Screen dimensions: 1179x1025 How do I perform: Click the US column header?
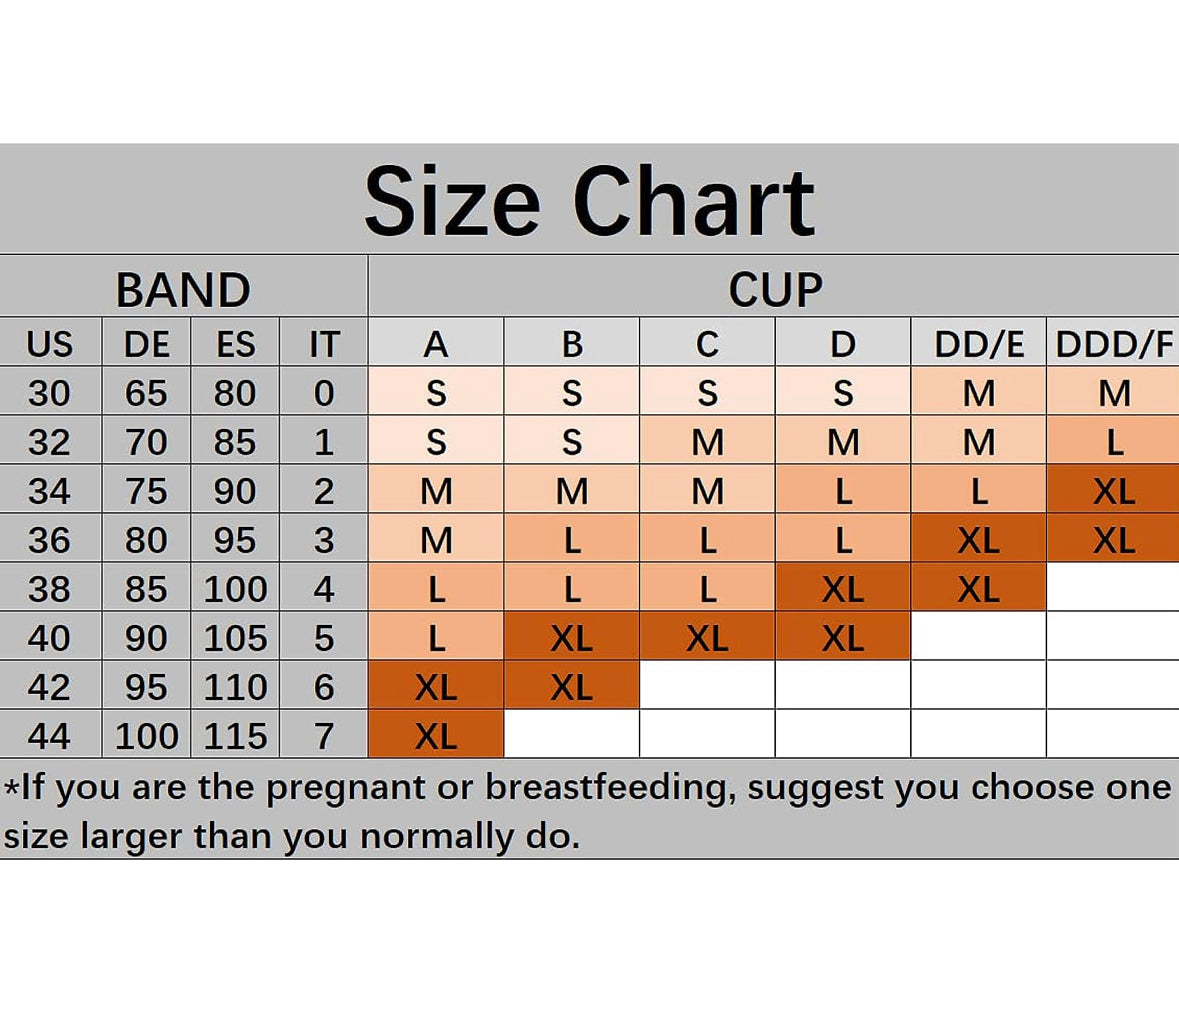tap(50, 344)
